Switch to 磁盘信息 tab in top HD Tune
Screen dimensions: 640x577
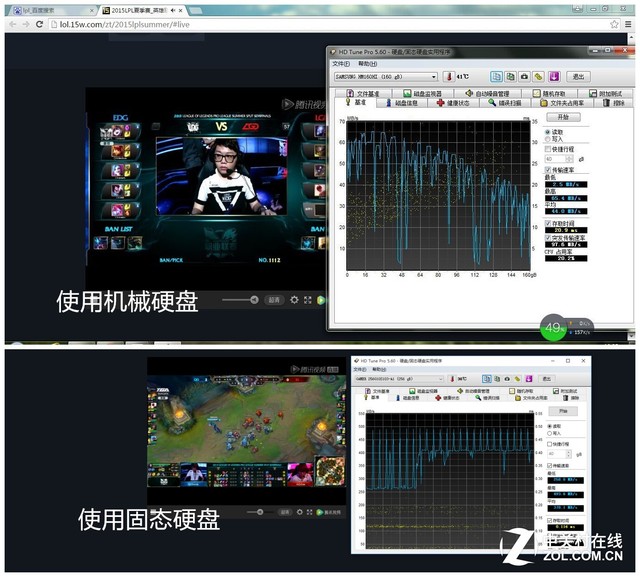pos(402,103)
